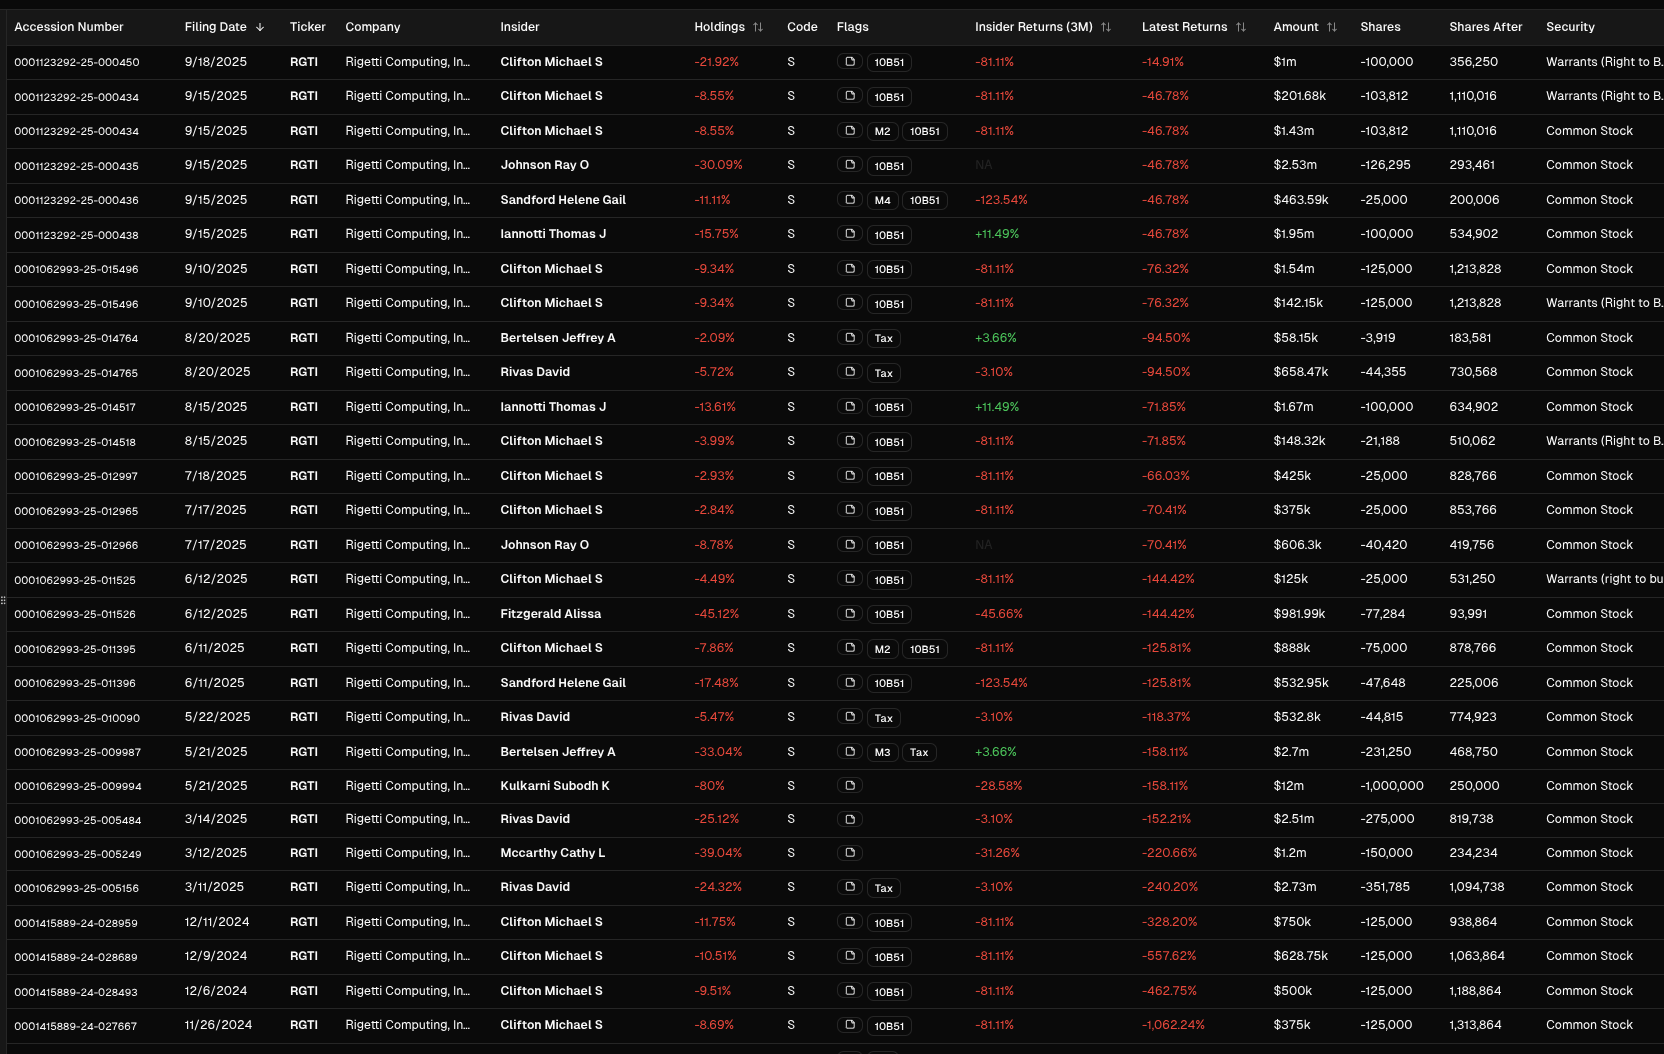The width and height of the screenshot is (1664, 1054).
Task: Select the -557.62% latest returns cell
Action: (1169, 956)
